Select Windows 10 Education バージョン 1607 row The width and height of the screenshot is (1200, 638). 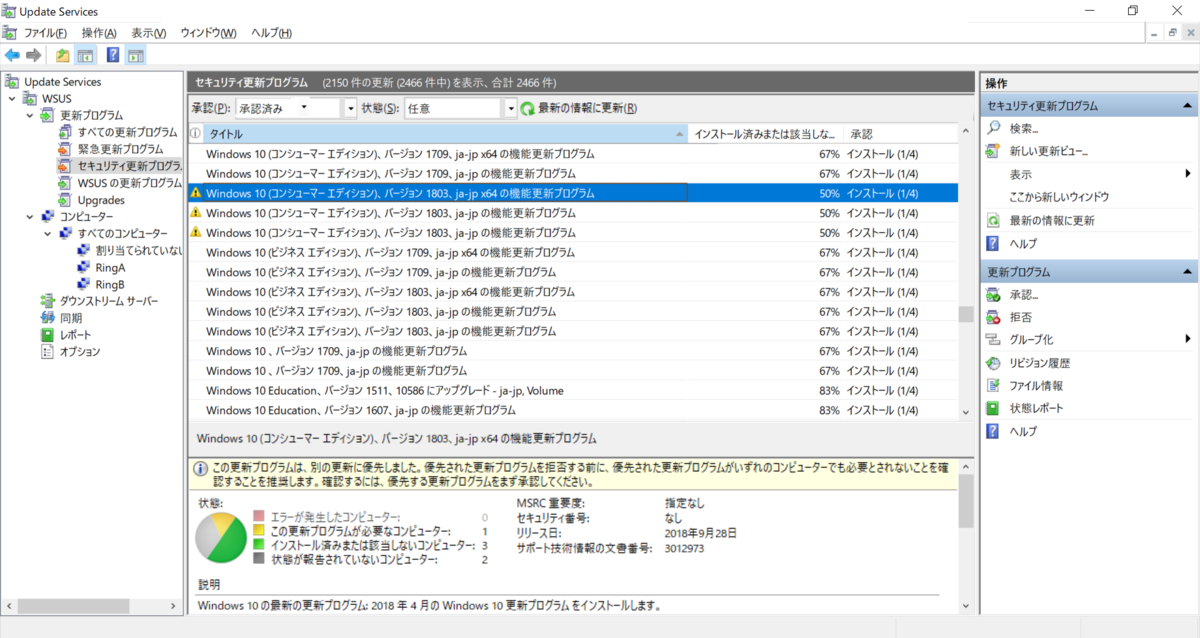coord(573,410)
